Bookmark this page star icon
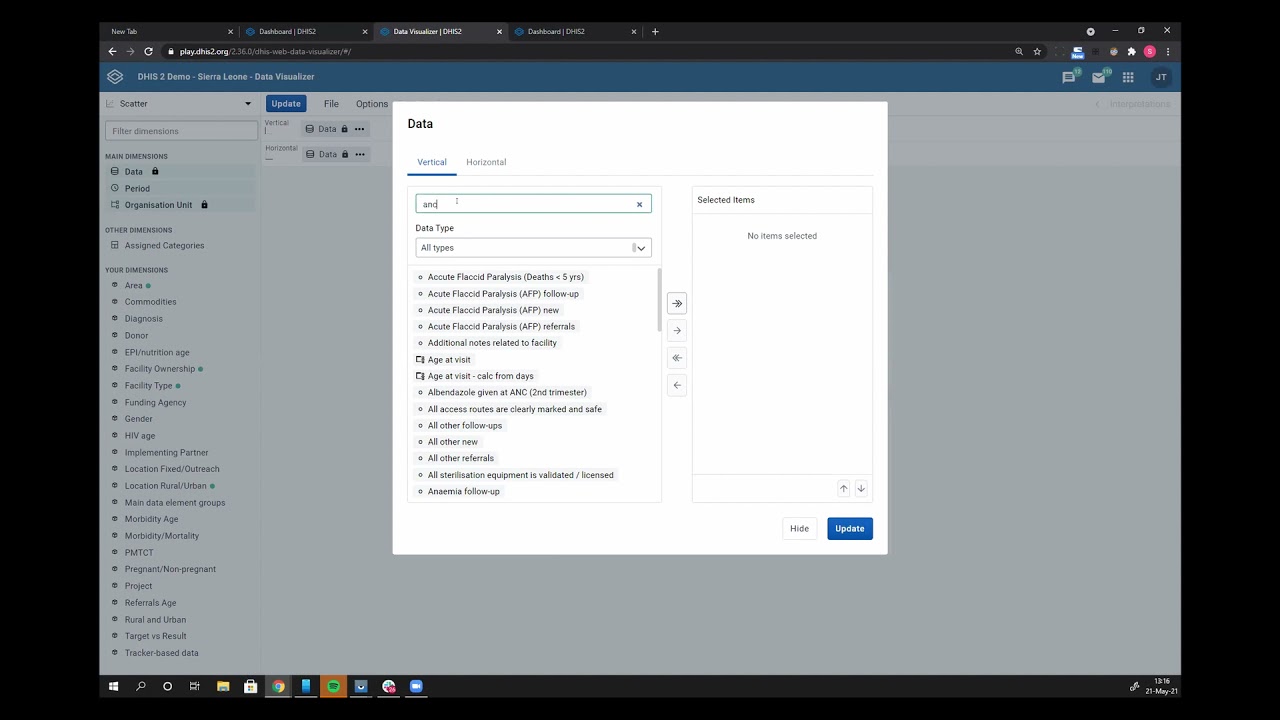1280x720 pixels. tap(1037, 51)
